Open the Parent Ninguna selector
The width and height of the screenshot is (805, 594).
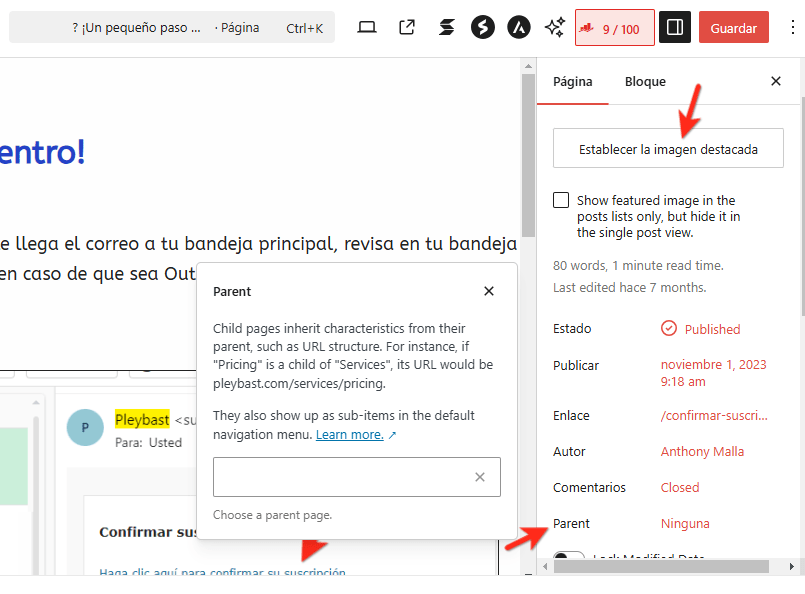pyautogui.click(x=685, y=523)
